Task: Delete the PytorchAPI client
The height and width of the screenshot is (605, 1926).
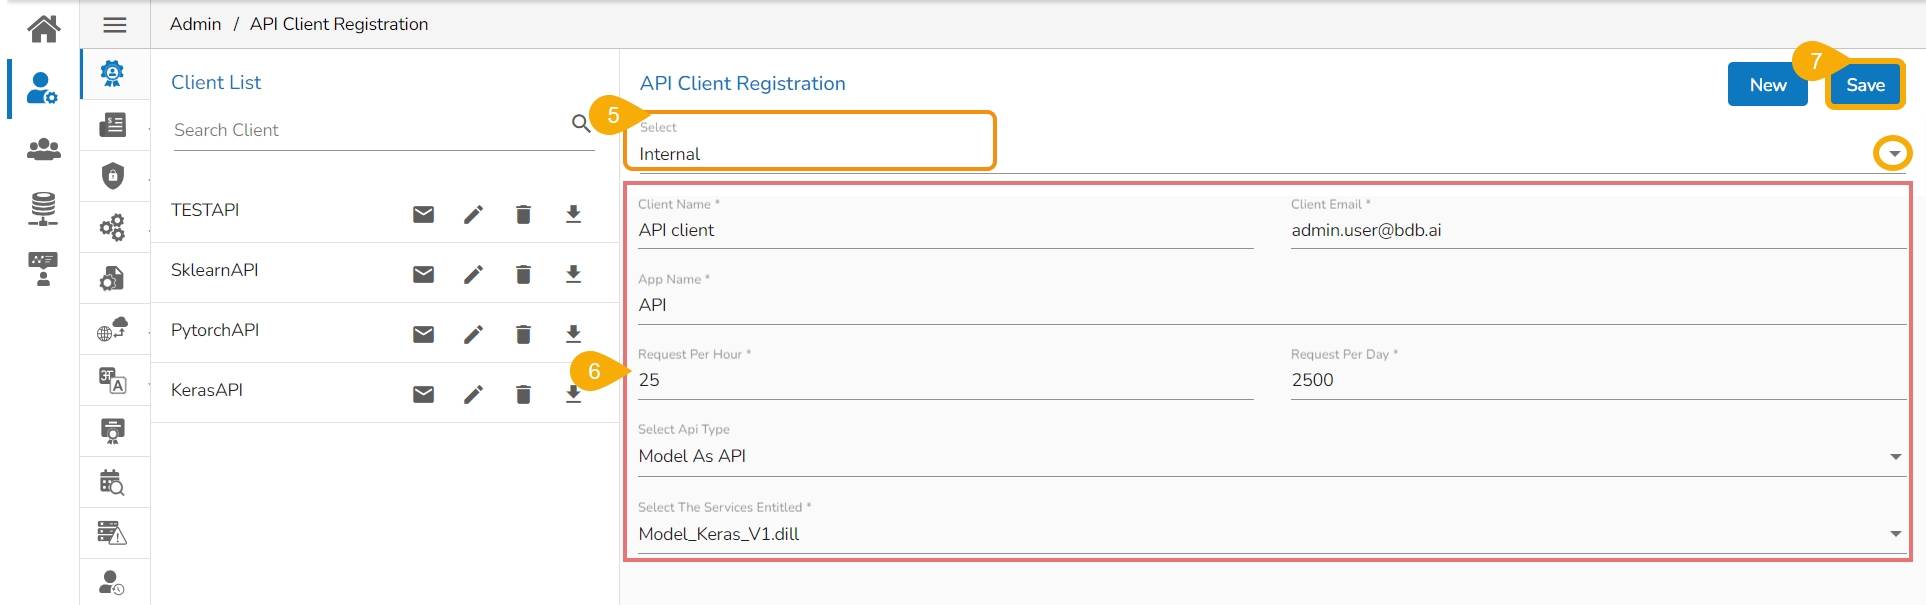Action: 523,334
